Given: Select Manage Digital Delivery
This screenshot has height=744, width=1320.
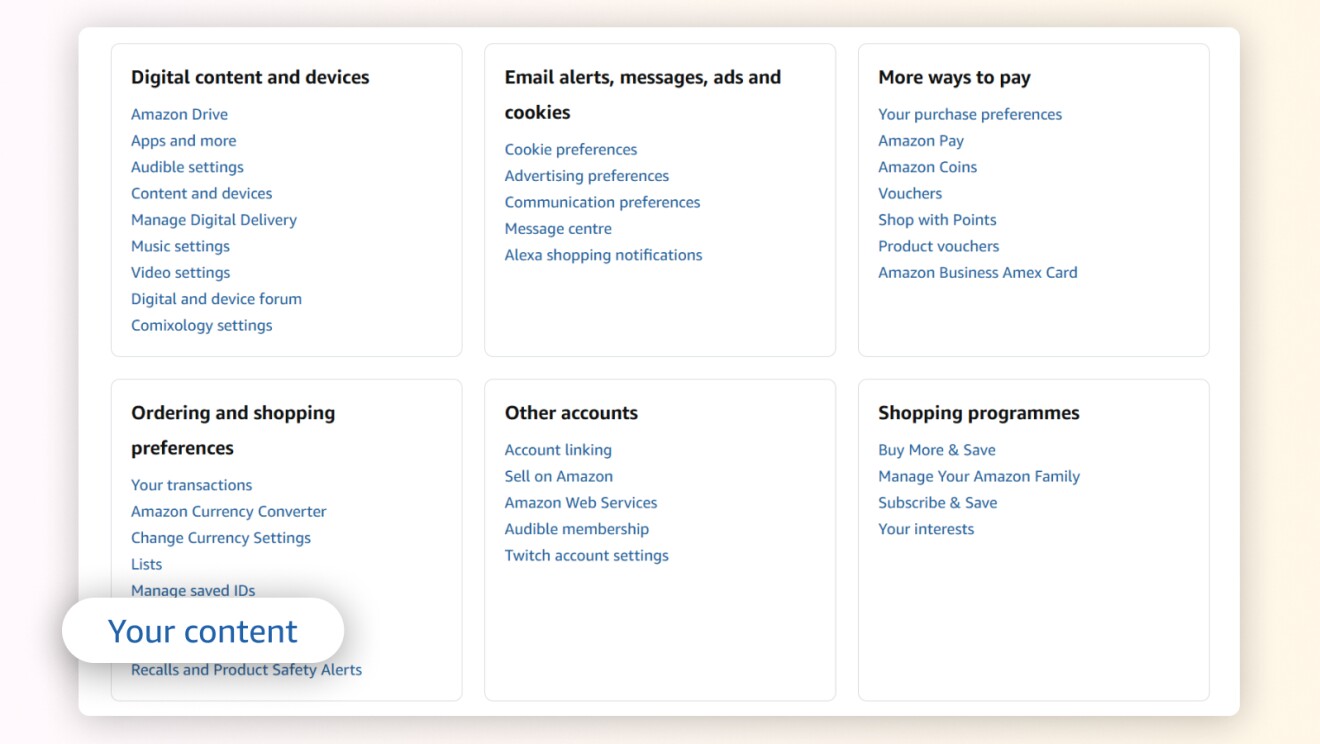Looking at the screenshot, I should click(x=213, y=219).
